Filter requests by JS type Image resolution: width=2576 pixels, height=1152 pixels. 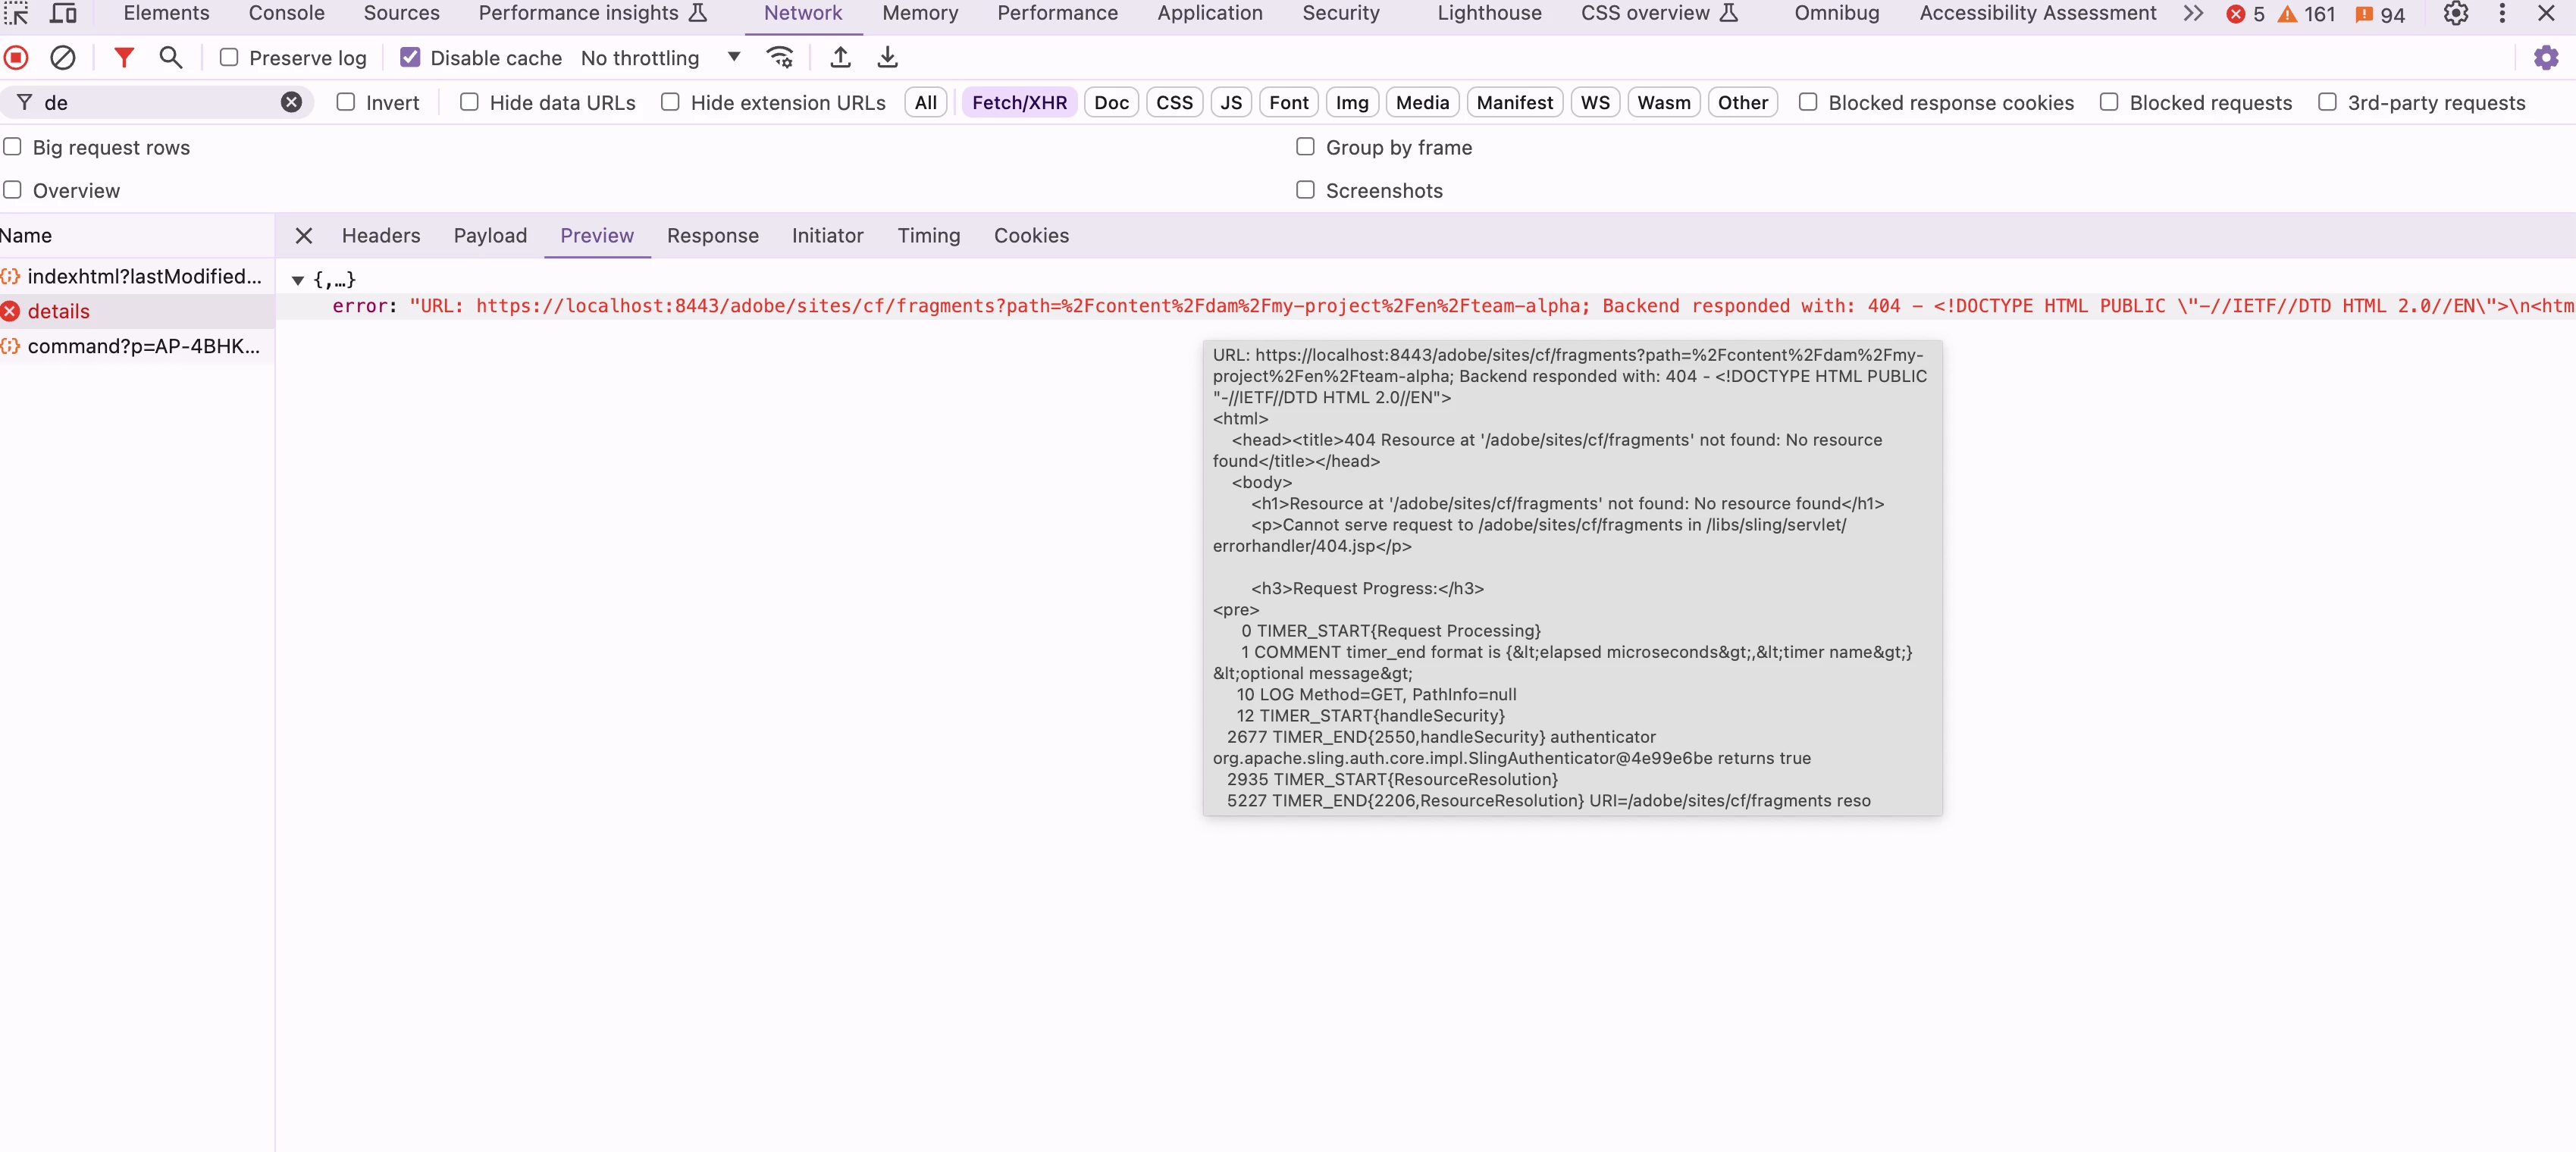pyautogui.click(x=1231, y=102)
